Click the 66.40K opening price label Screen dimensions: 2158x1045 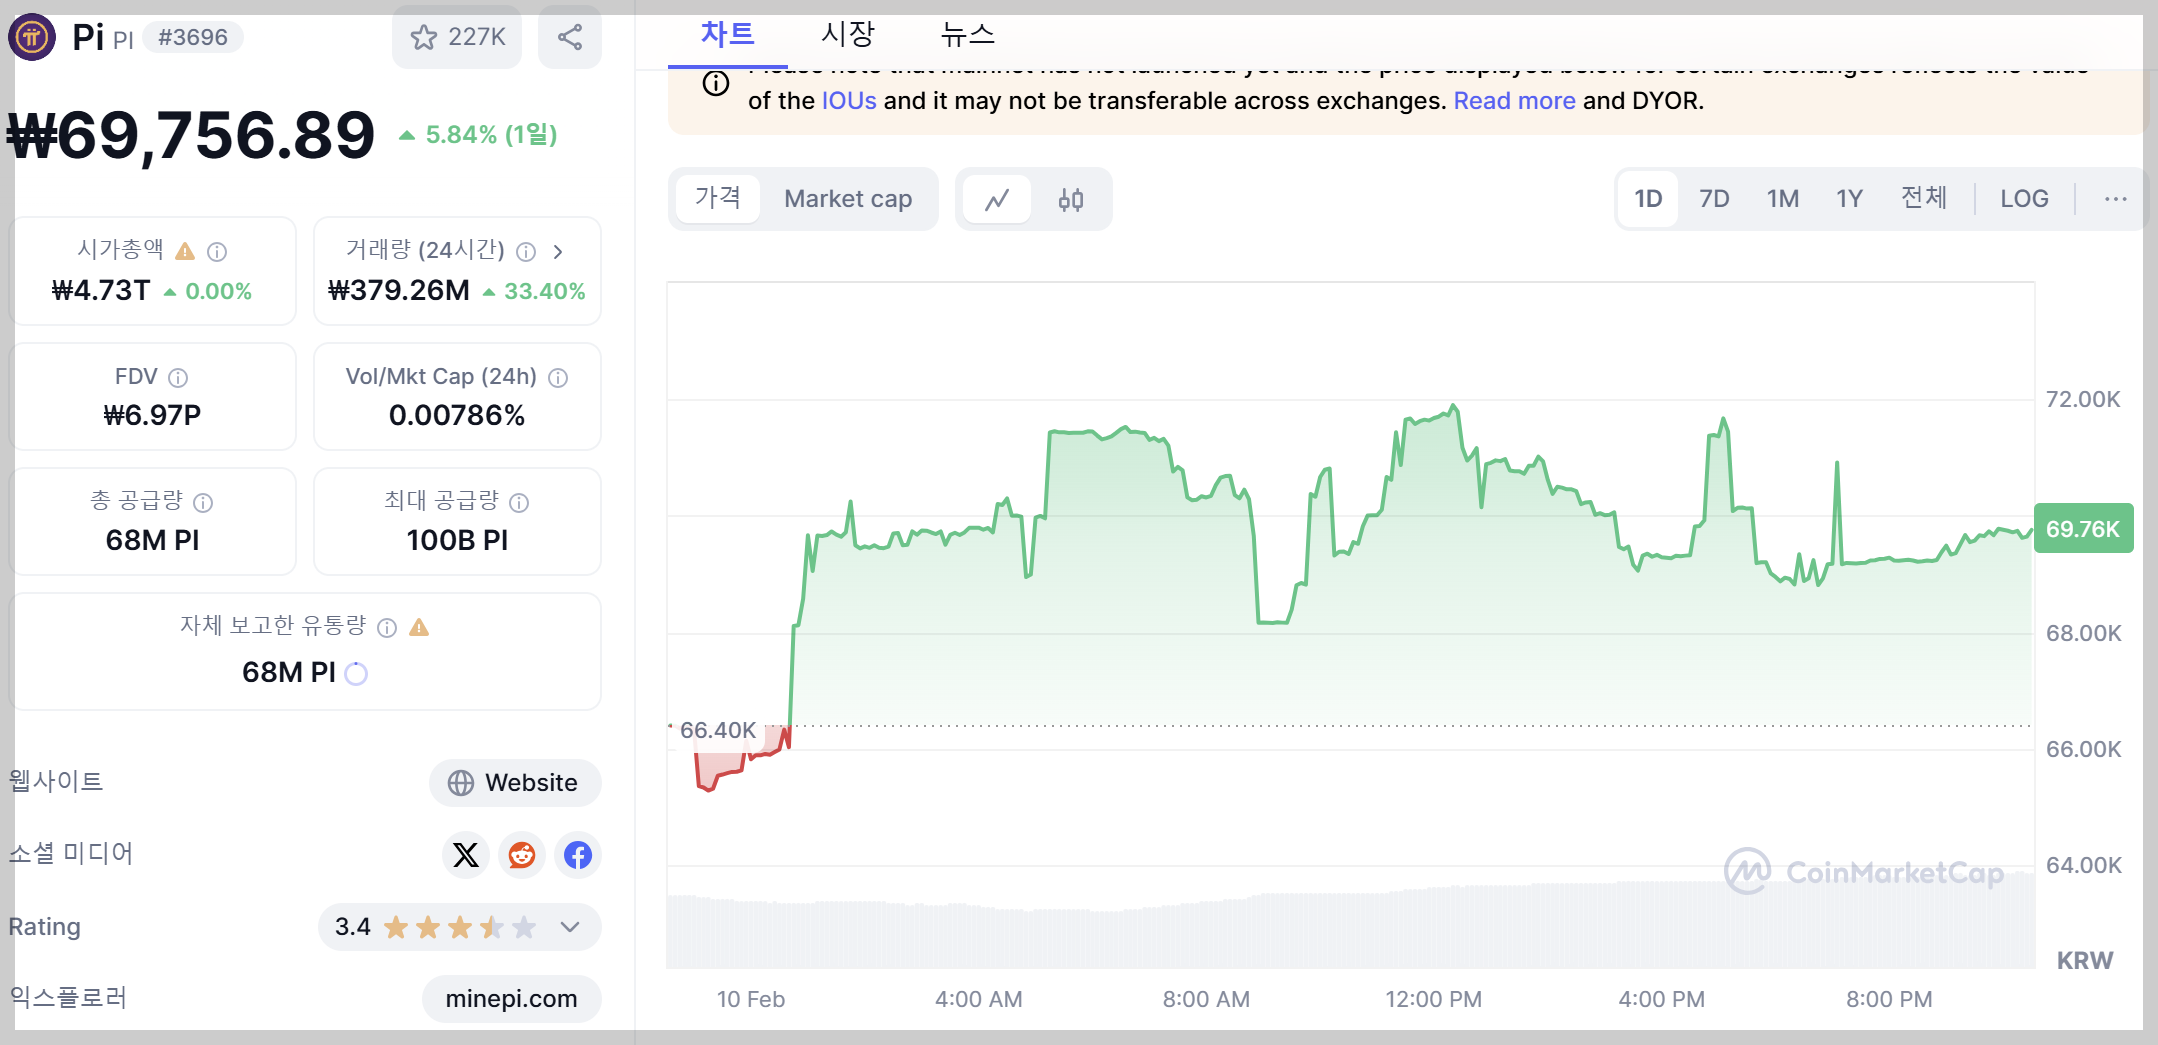pos(717,731)
